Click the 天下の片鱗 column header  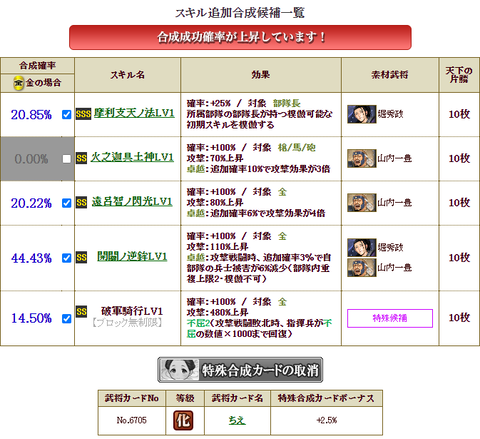(459, 75)
